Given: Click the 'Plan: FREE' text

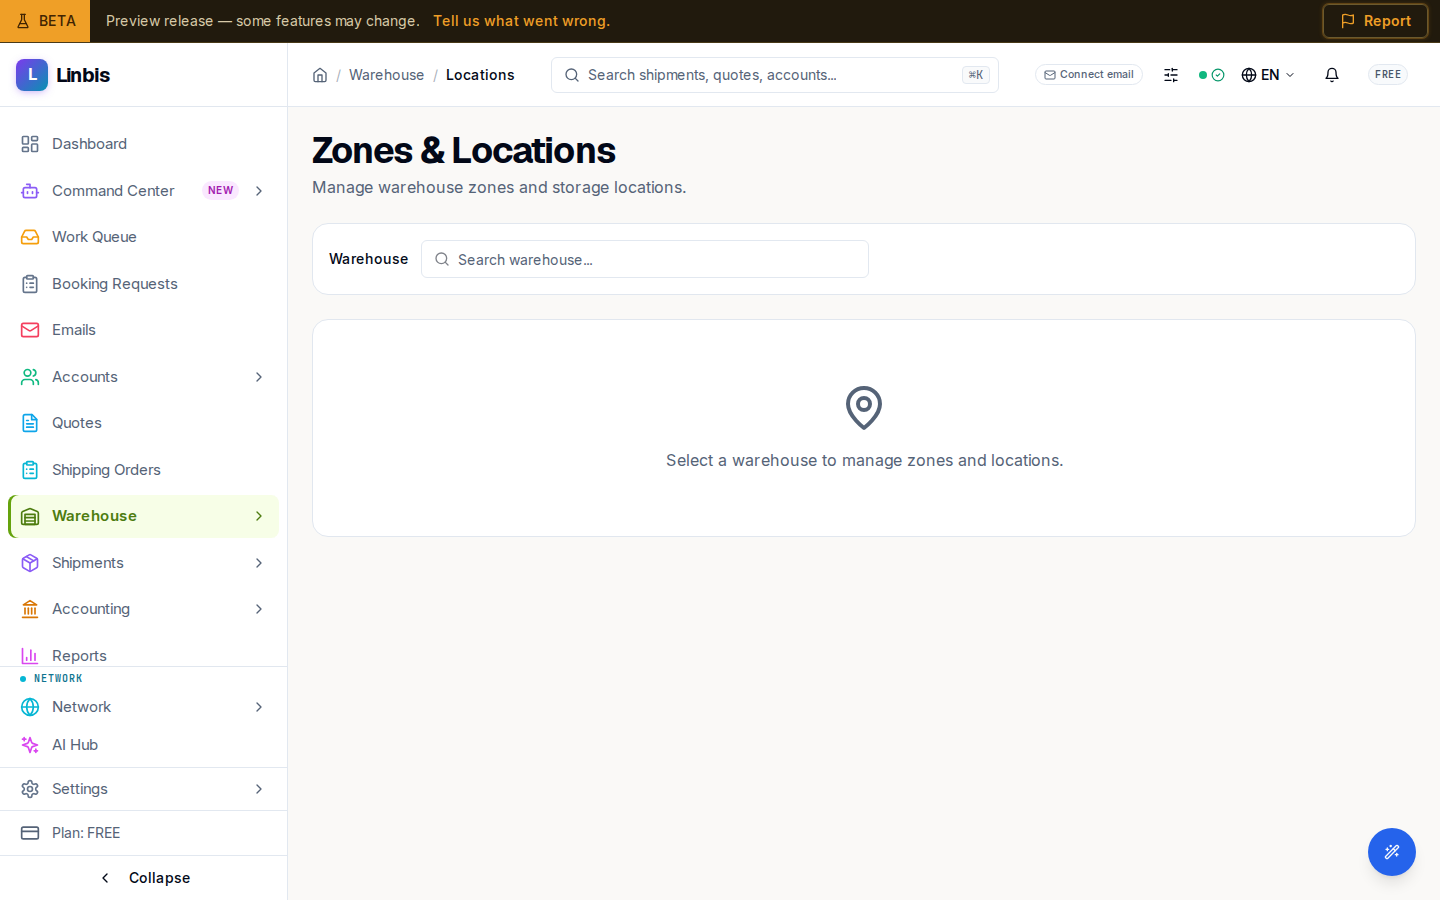Looking at the screenshot, I should (86, 833).
